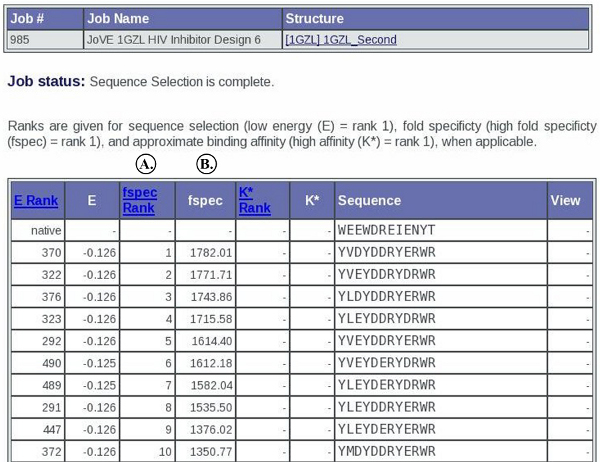Select job number 985 cell
The width and height of the screenshot is (600, 462).
[x=45, y=40]
